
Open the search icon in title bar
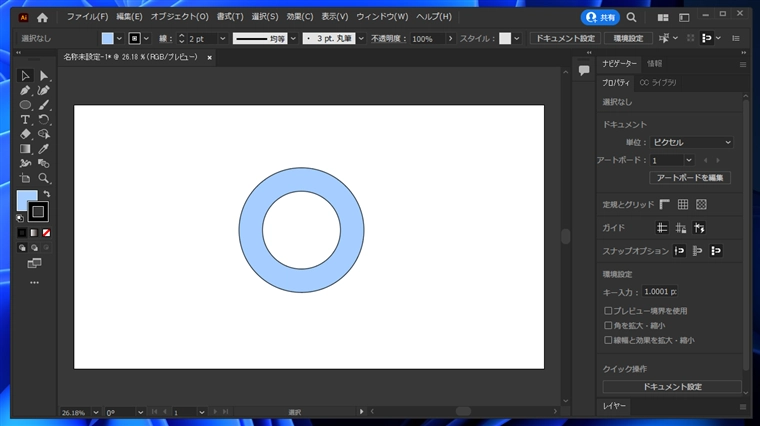631,17
